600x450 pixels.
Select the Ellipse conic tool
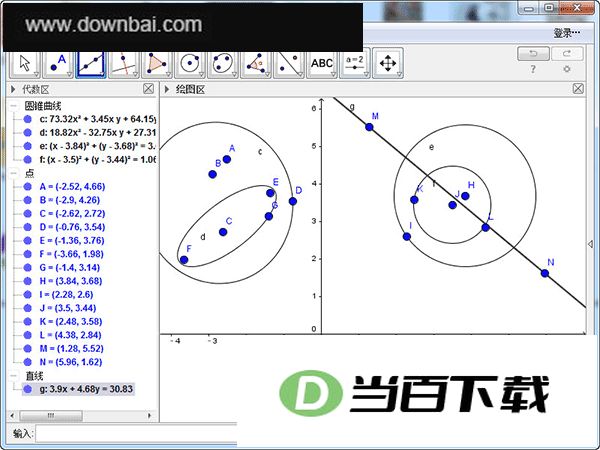(x=223, y=63)
